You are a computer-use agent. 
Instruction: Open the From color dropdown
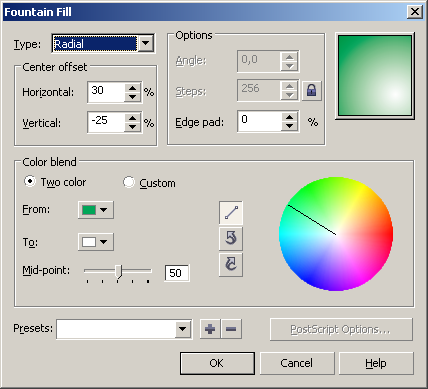coord(96,210)
